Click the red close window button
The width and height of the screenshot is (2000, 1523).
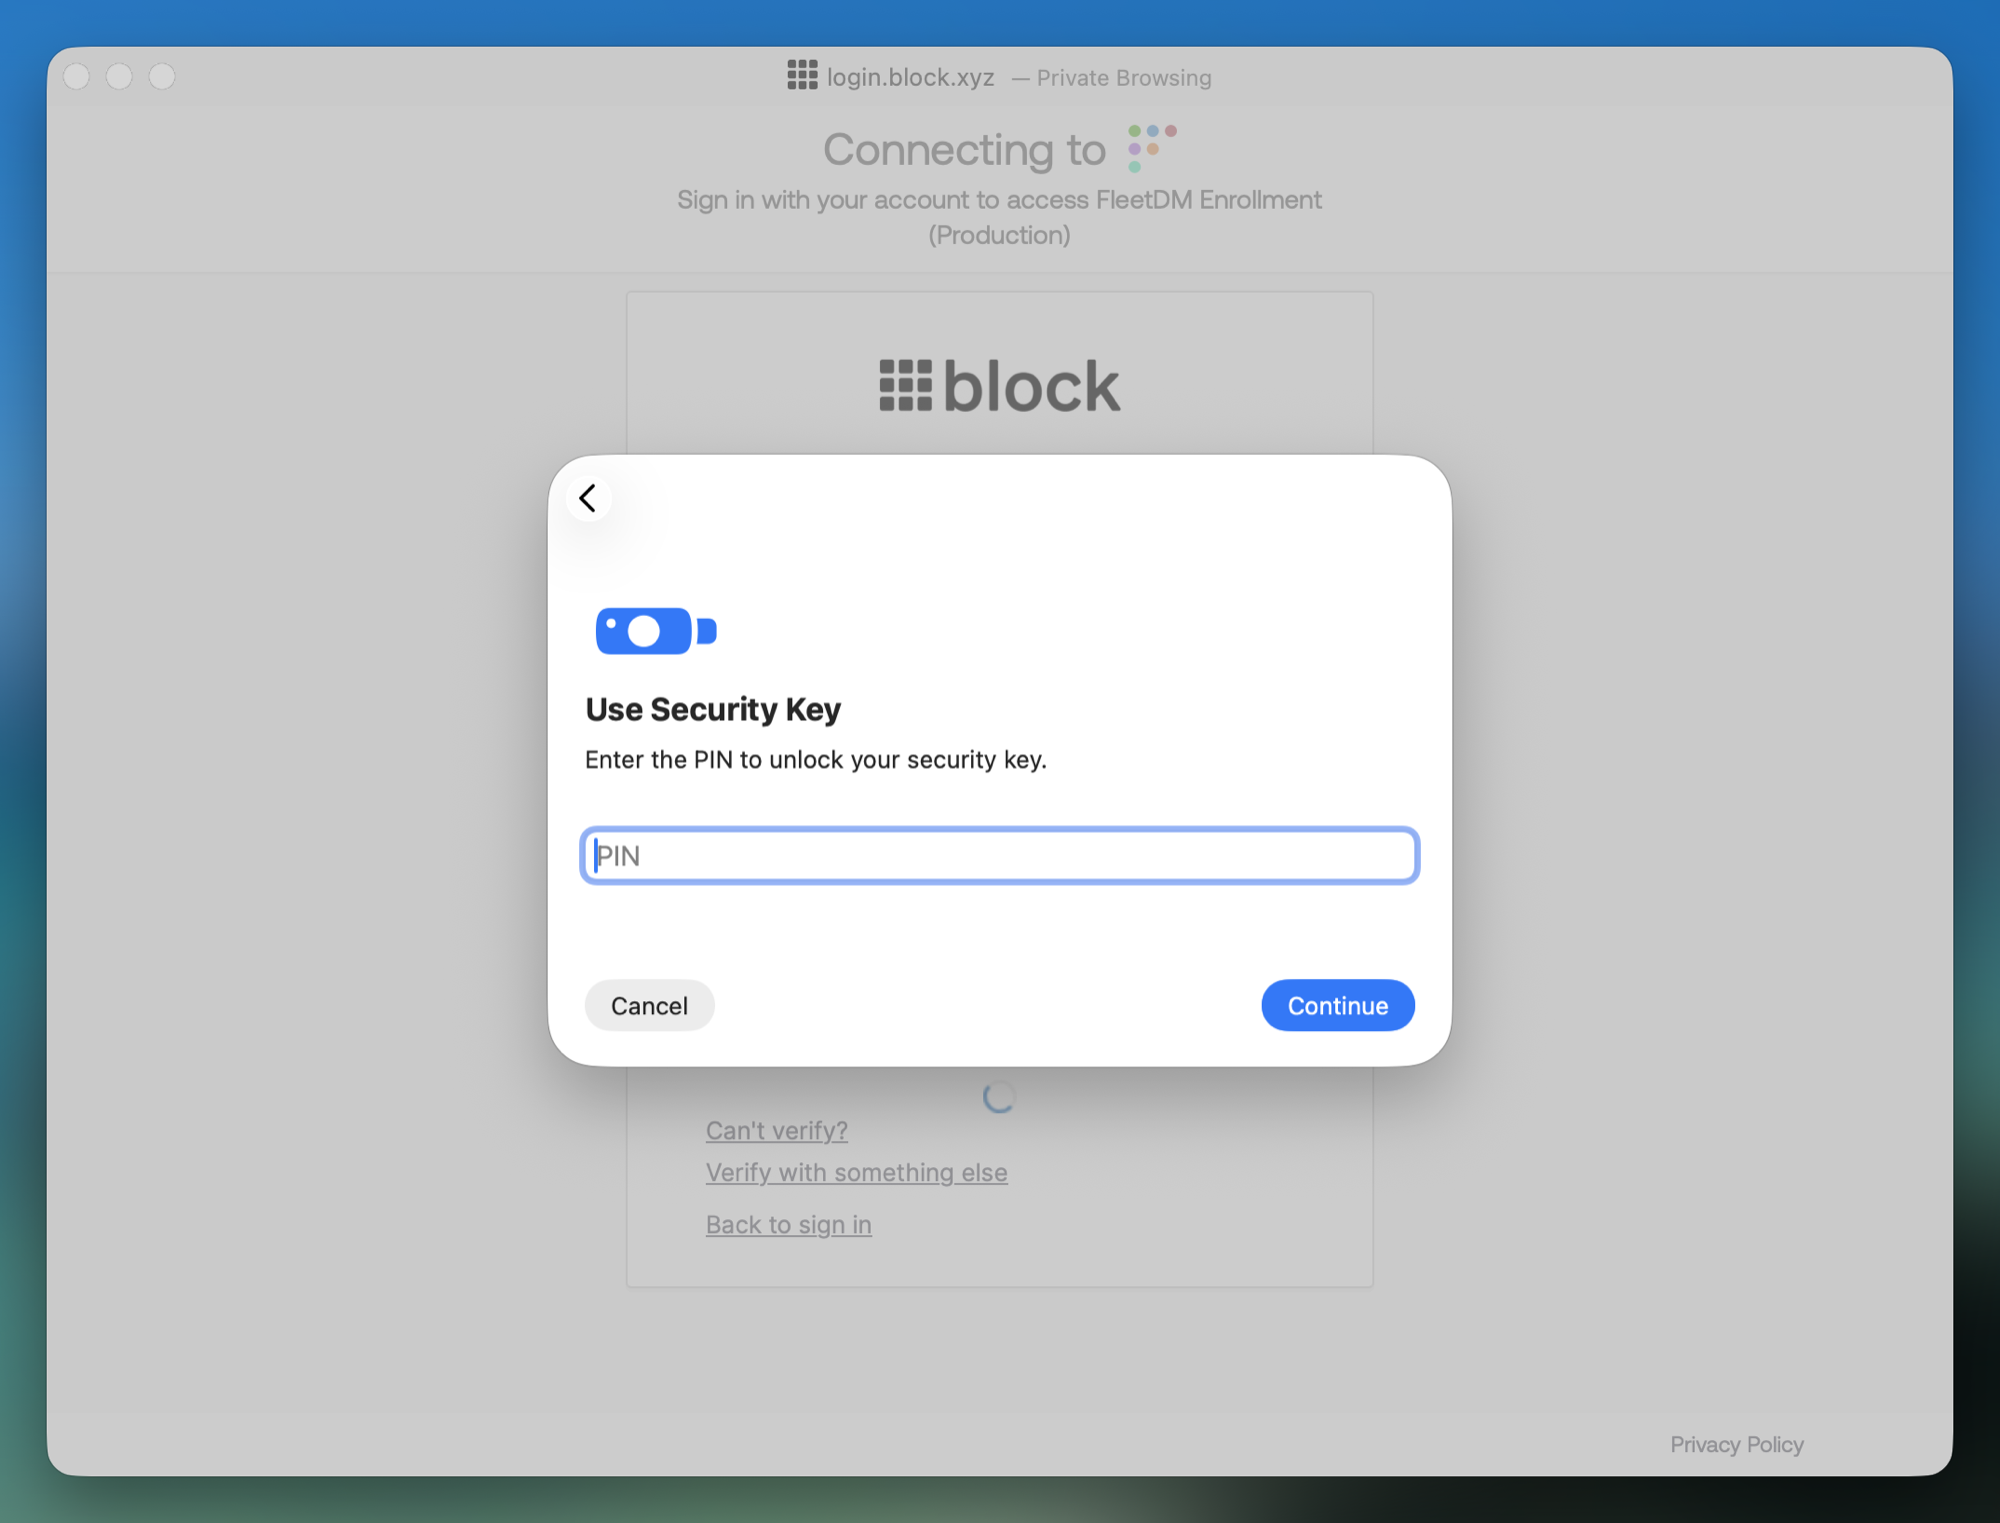(77, 76)
